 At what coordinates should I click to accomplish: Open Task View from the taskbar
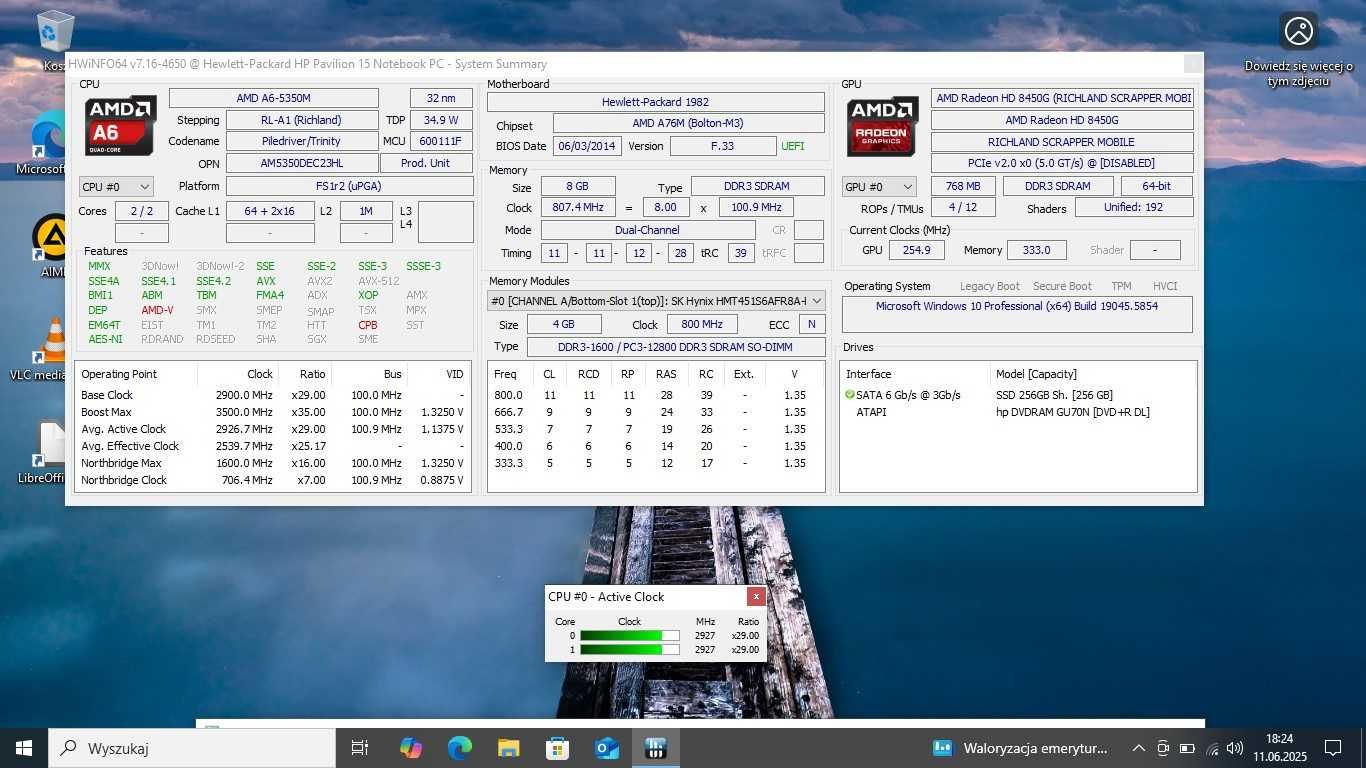[360, 748]
